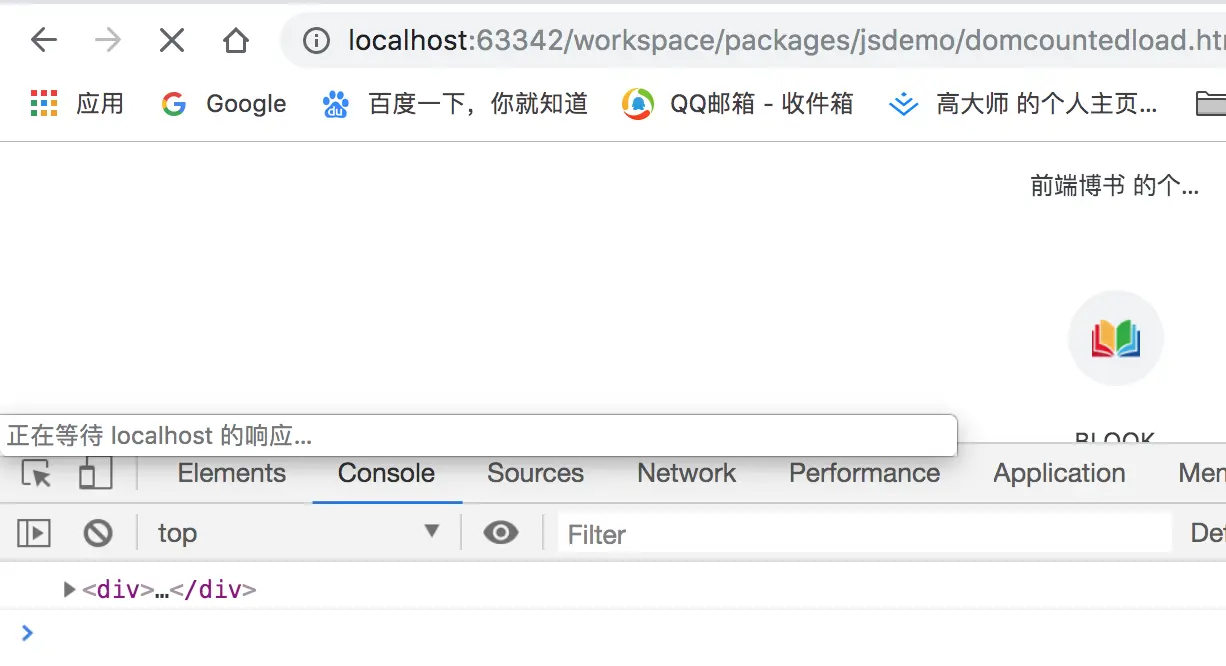Activate the inspect element picker icon

tap(36, 474)
